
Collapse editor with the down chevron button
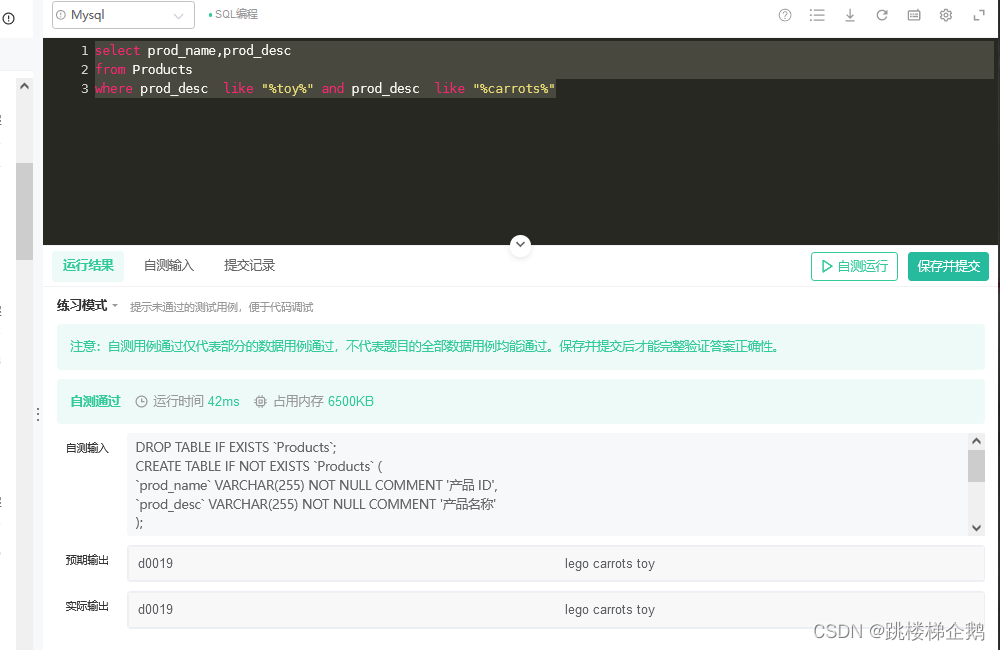(x=520, y=244)
